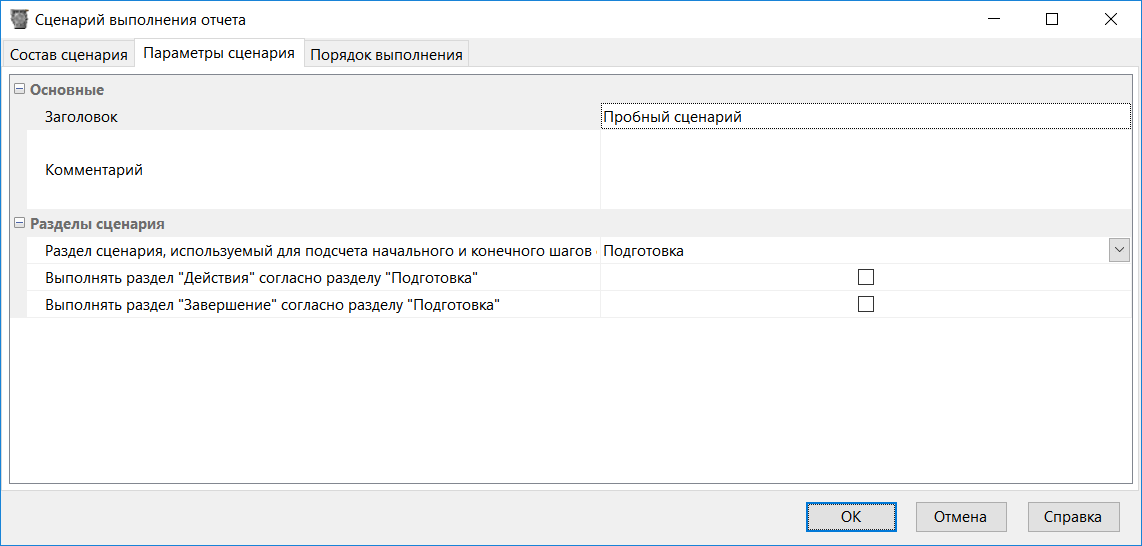Image resolution: width=1142 pixels, height=546 pixels.
Task: Switch to the Состав сценария tab
Action: 69,55
